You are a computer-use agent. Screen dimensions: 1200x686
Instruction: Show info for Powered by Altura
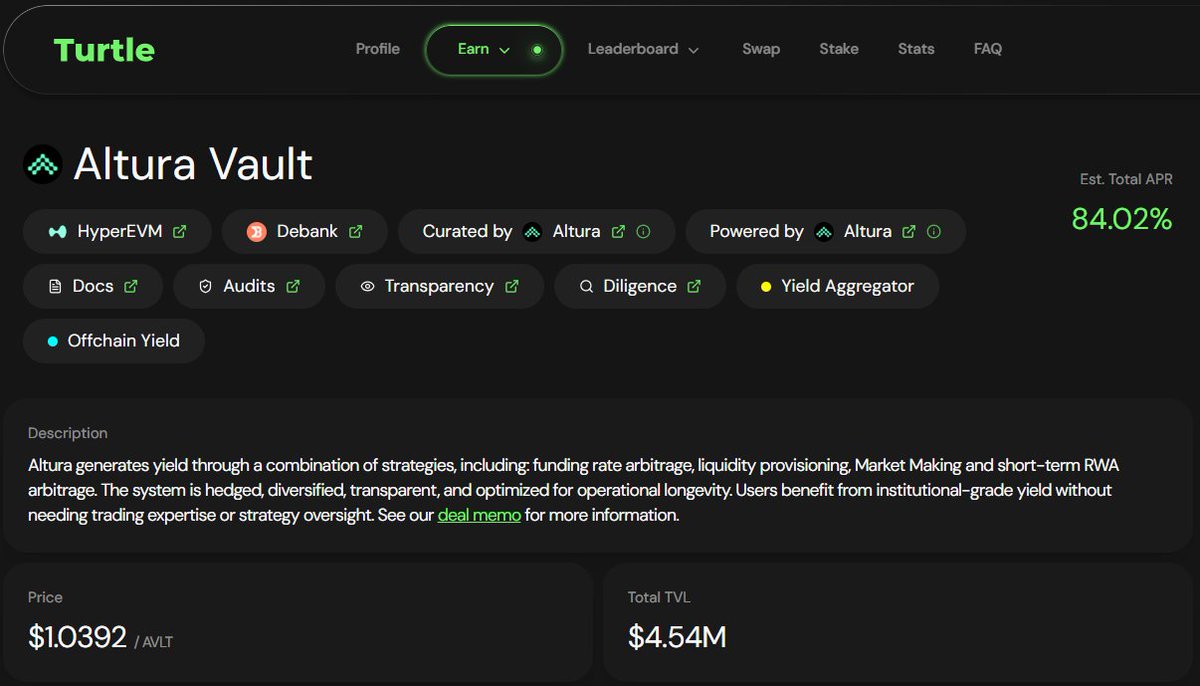934,231
